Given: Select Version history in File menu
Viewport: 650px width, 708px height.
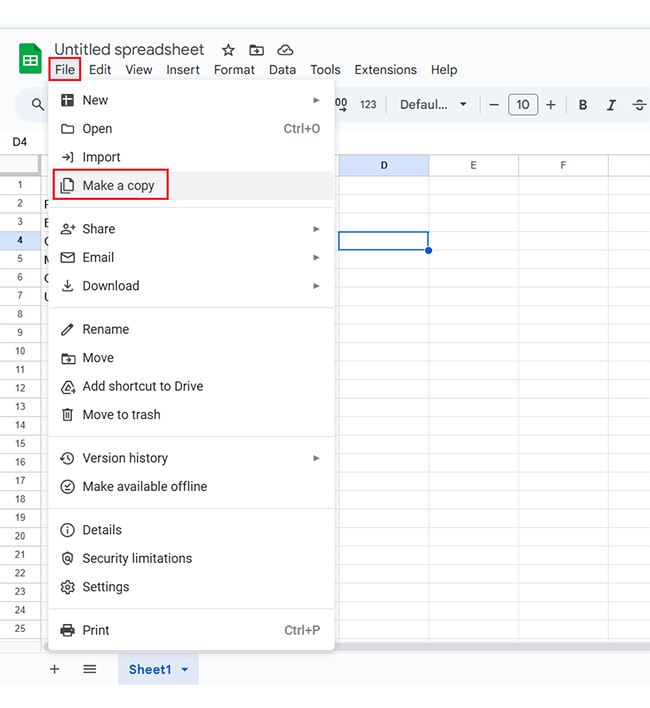Looking at the screenshot, I should point(125,458).
